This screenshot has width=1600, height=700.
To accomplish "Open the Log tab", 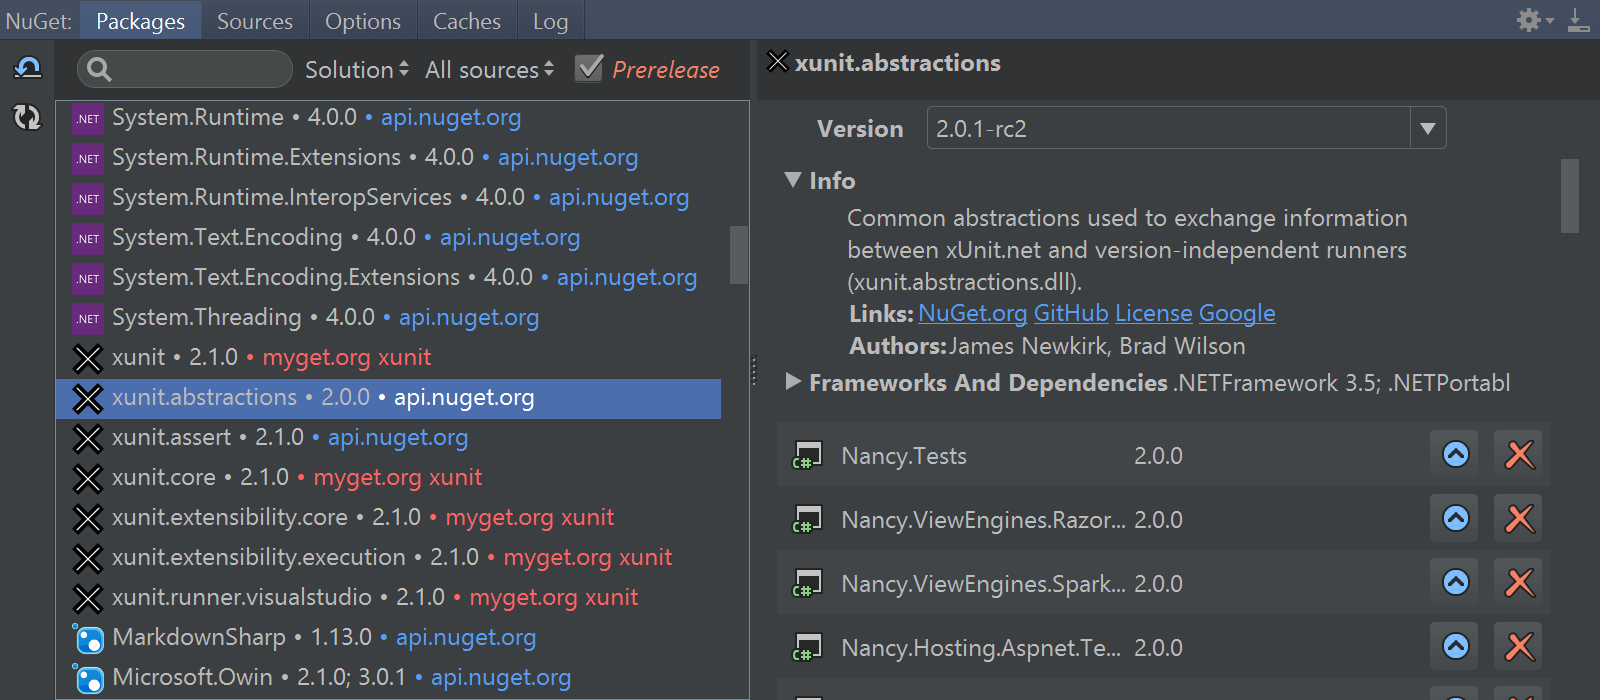I will [550, 20].
